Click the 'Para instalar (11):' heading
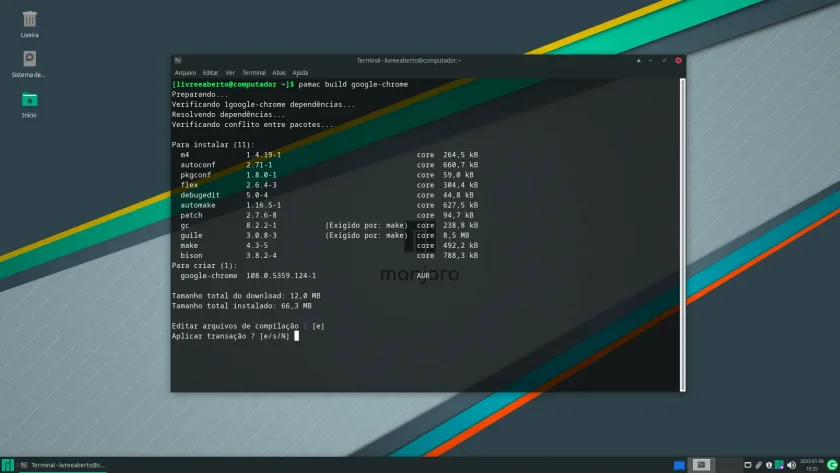Screen dimensions: 840x473 [x=213, y=145]
